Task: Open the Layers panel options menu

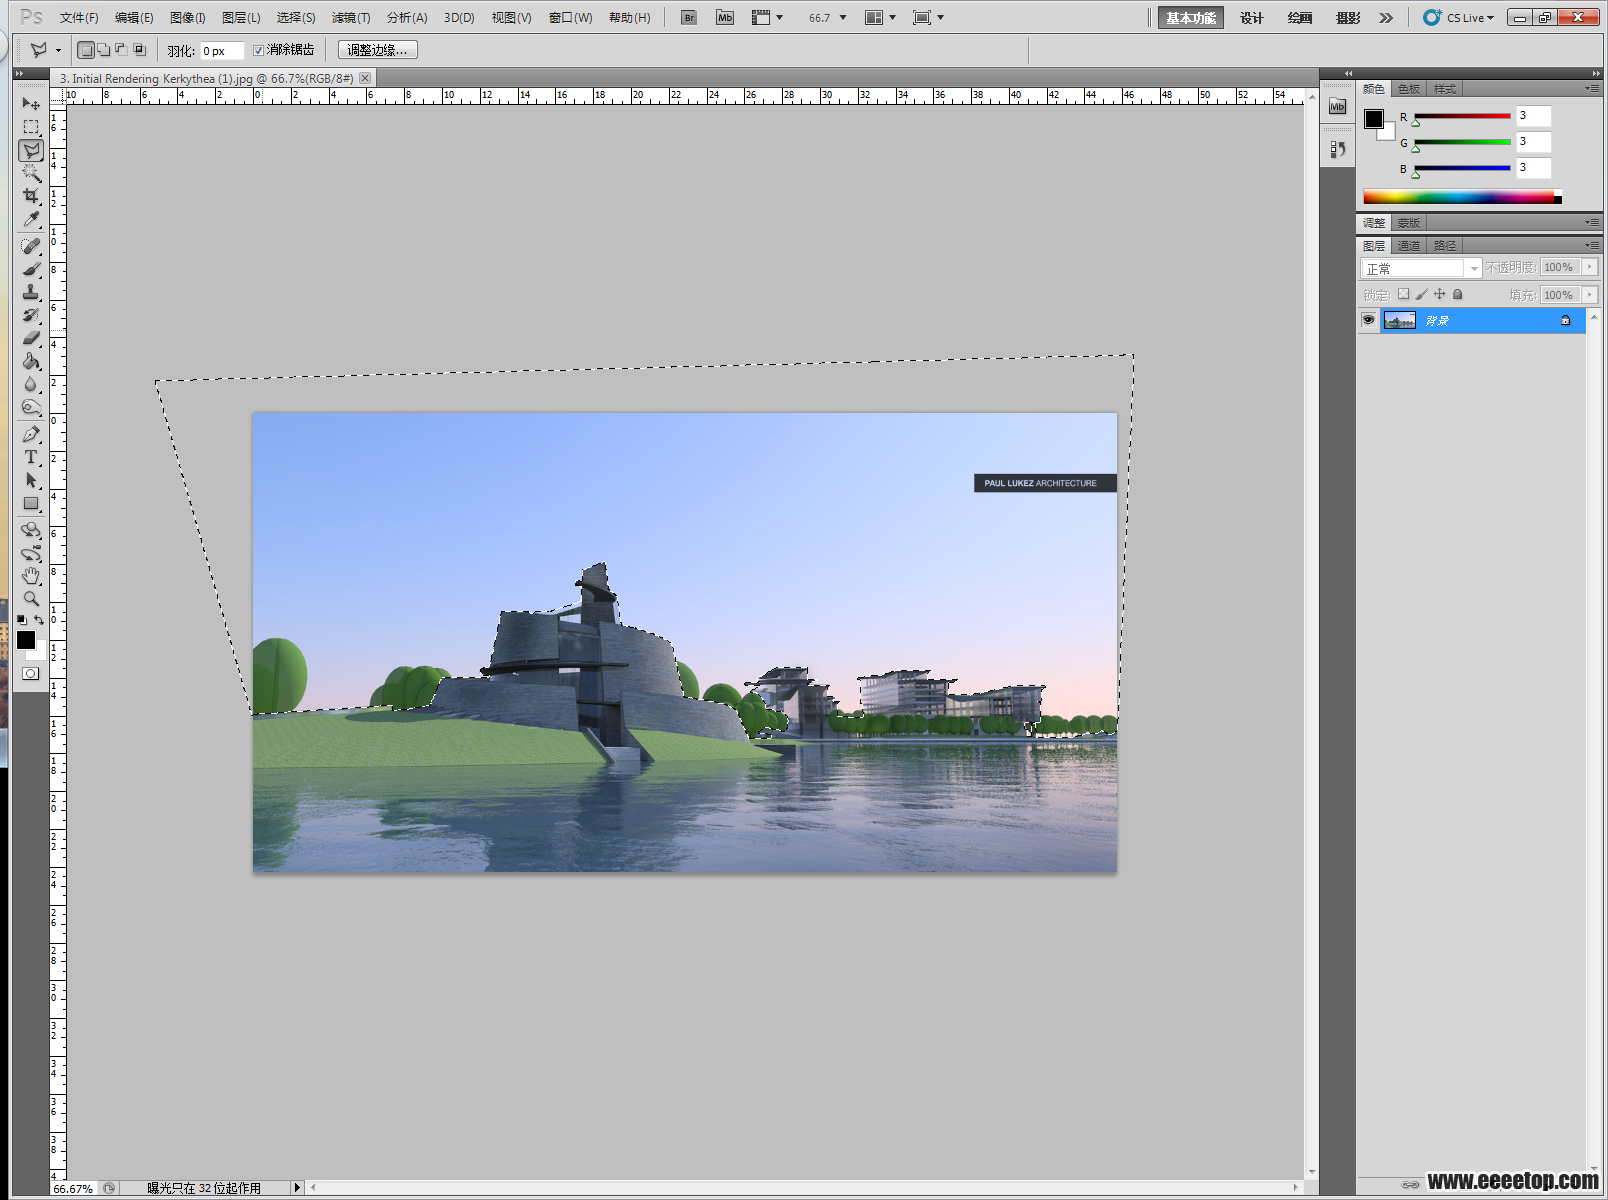Action: coord(1592,245)
